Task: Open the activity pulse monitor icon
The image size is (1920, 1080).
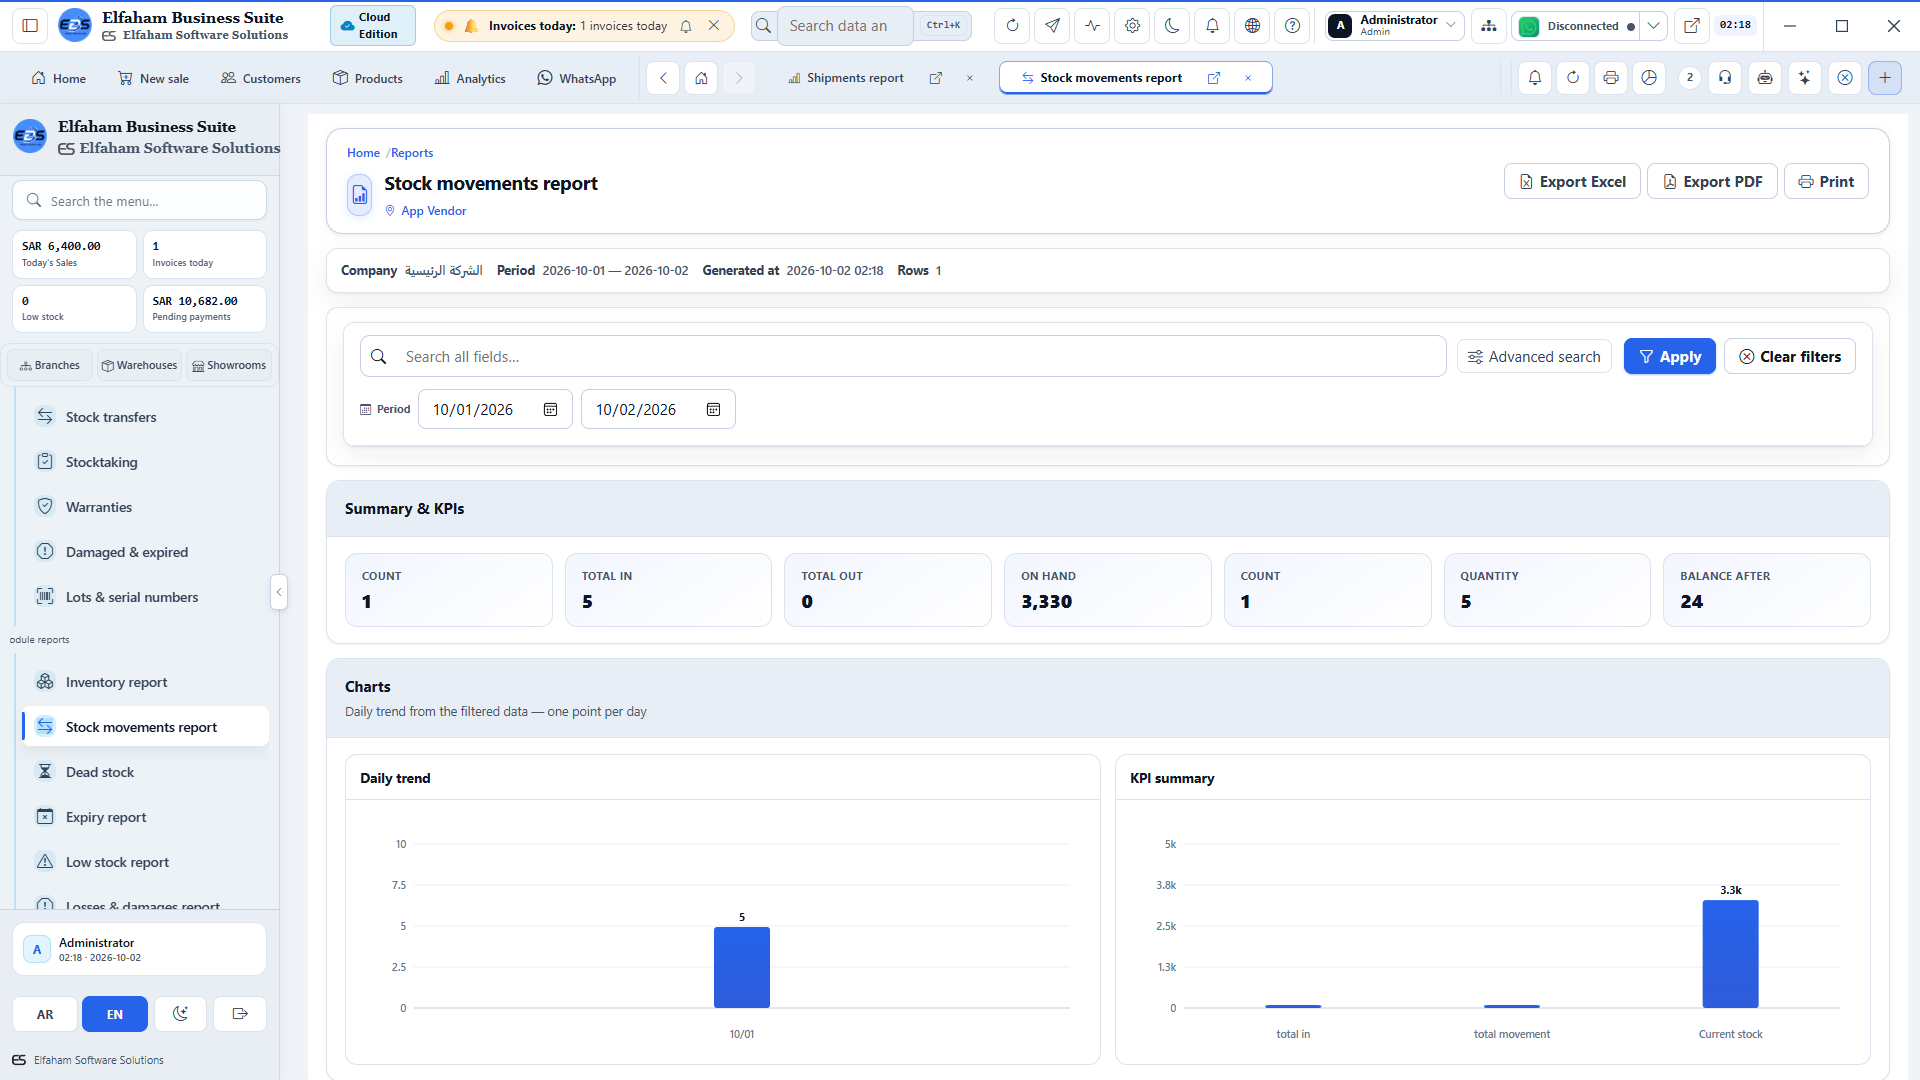Action: tap(1092, 26)
